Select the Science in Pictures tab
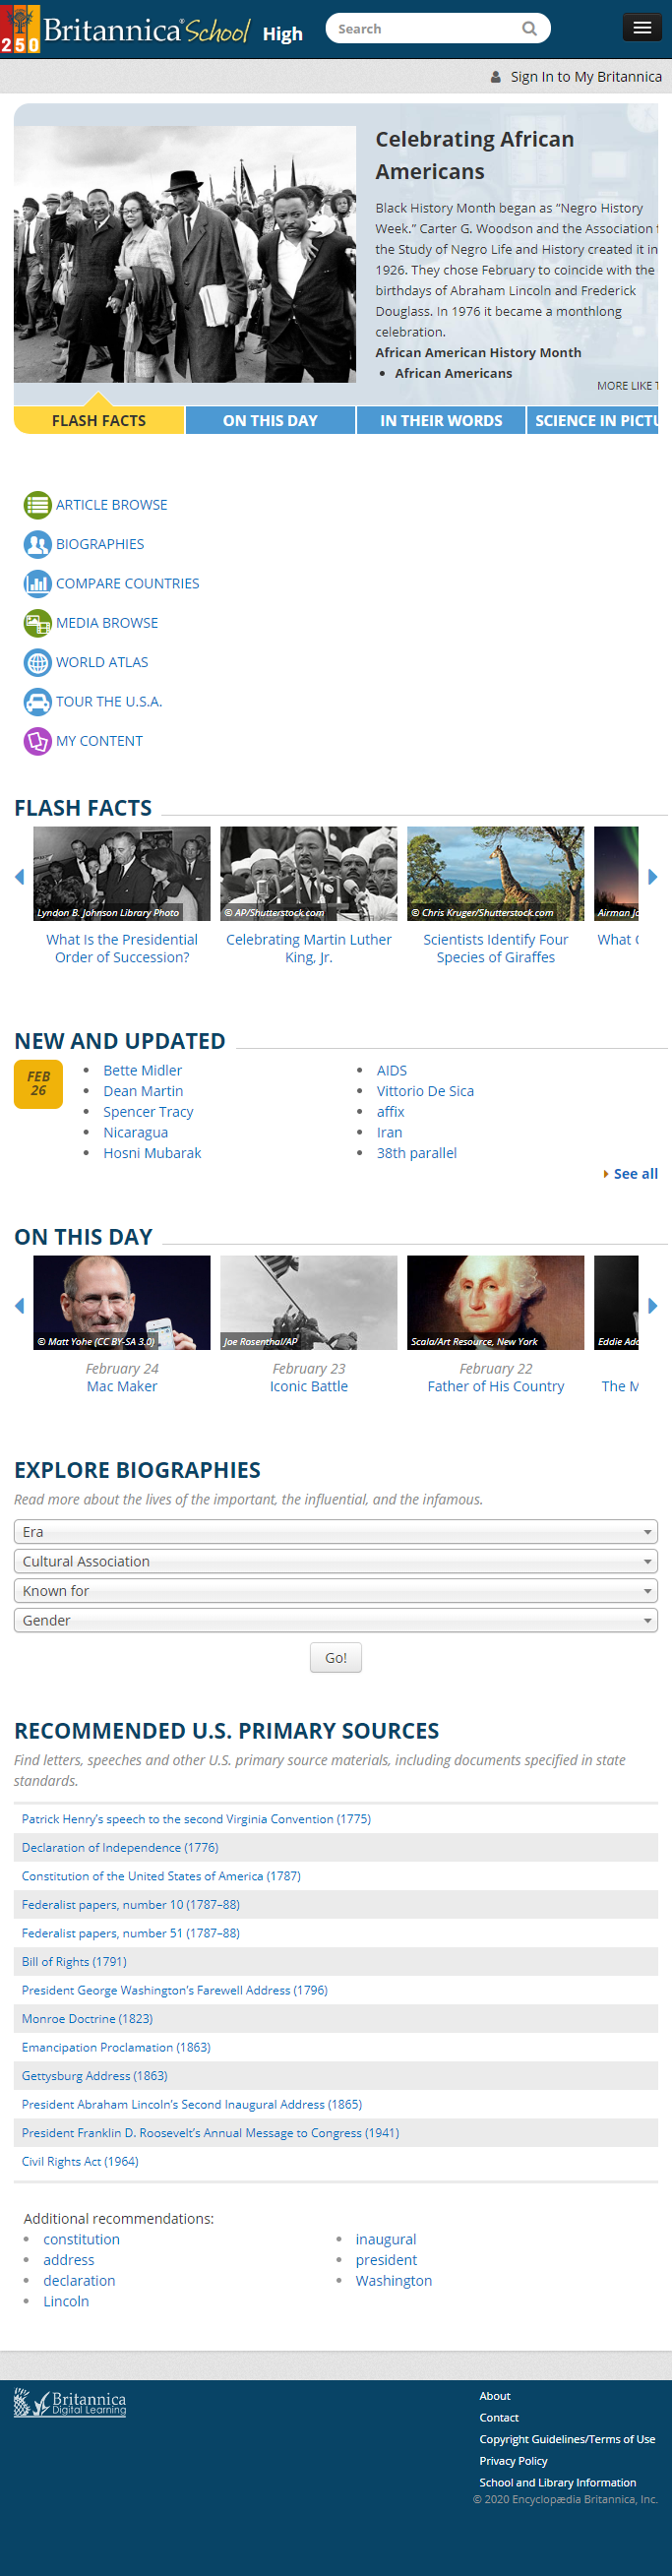 (593, 421)
